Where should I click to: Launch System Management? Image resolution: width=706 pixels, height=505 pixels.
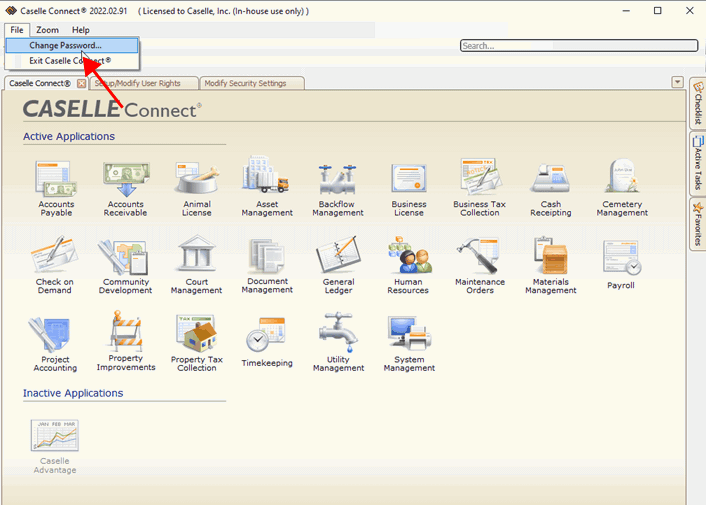click(x=409, y=343)
